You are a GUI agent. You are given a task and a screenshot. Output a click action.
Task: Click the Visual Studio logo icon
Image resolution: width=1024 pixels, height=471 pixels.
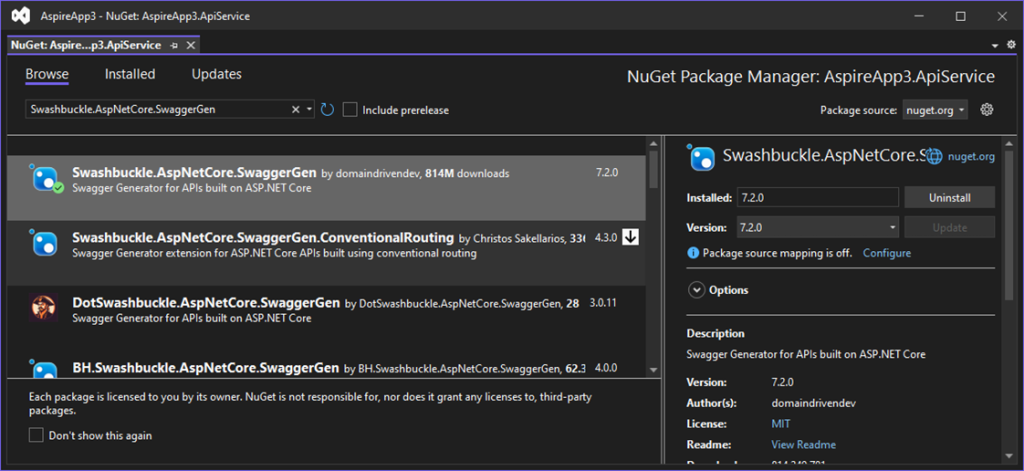pyautogui.click(x=20, y=16)
